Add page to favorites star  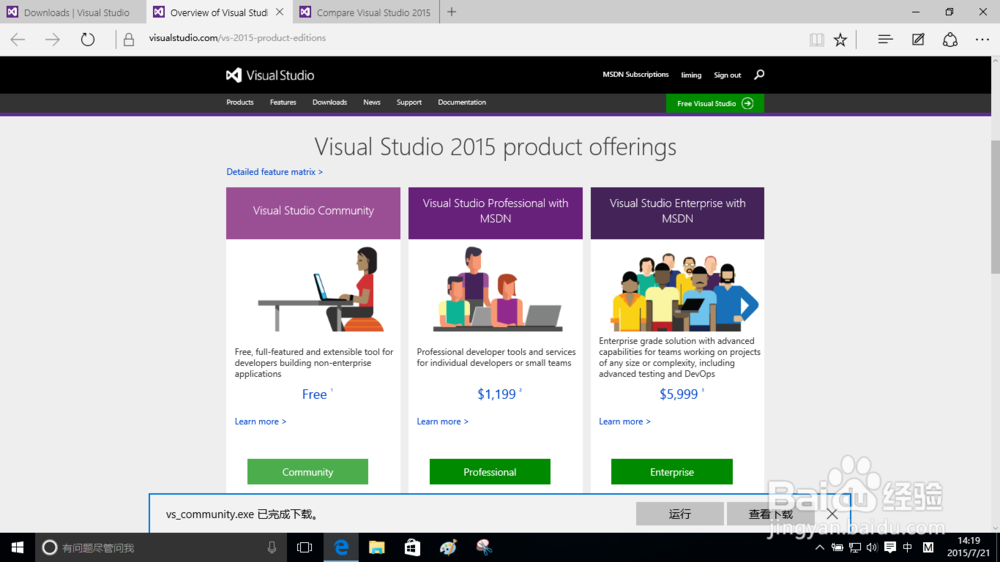[x=841, y=40]
